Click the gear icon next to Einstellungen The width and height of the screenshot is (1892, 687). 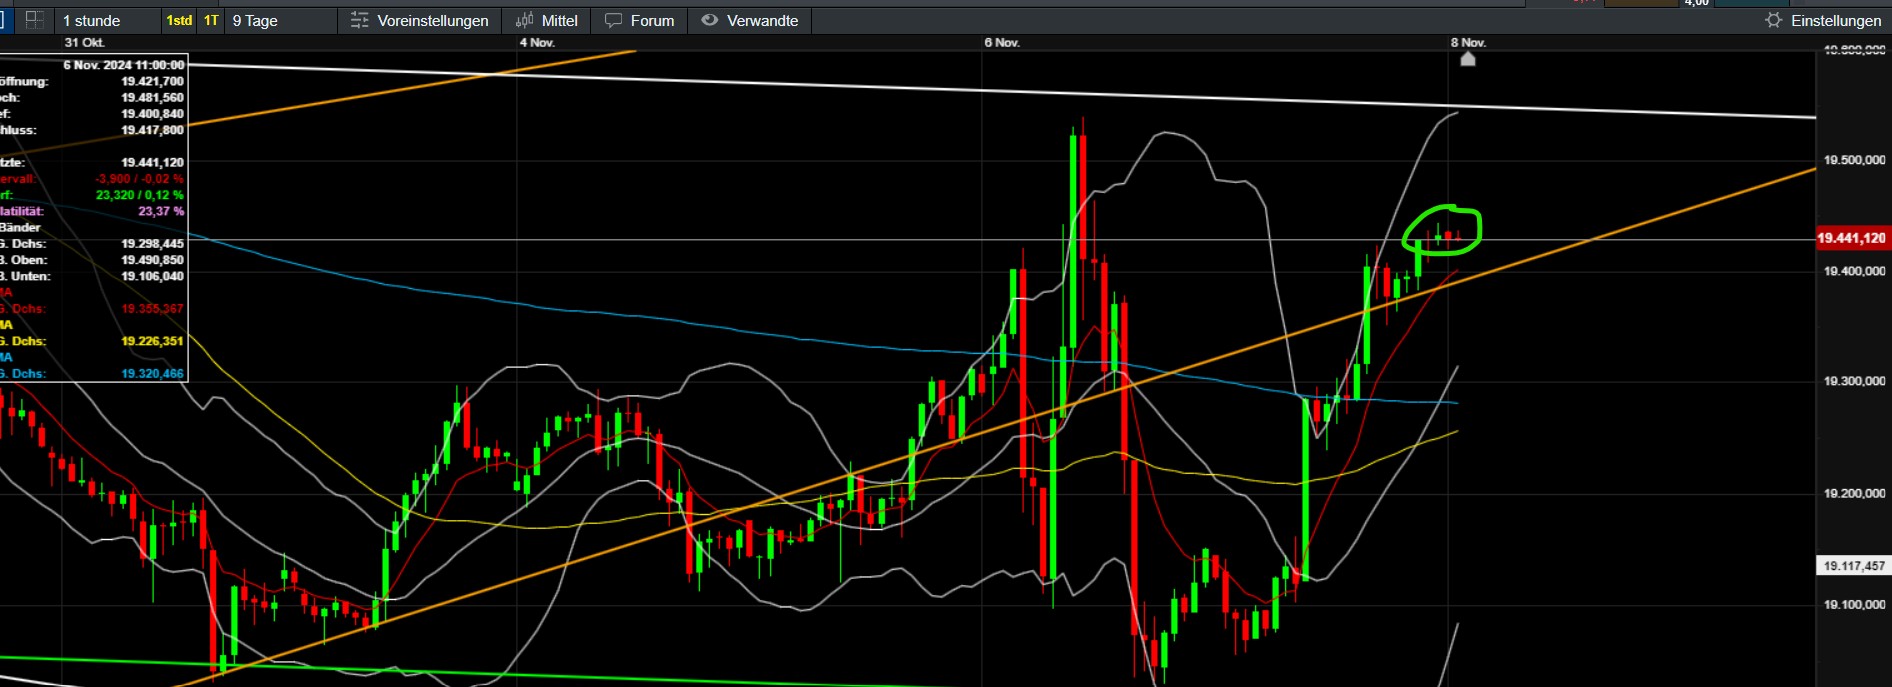point(1774,20)
